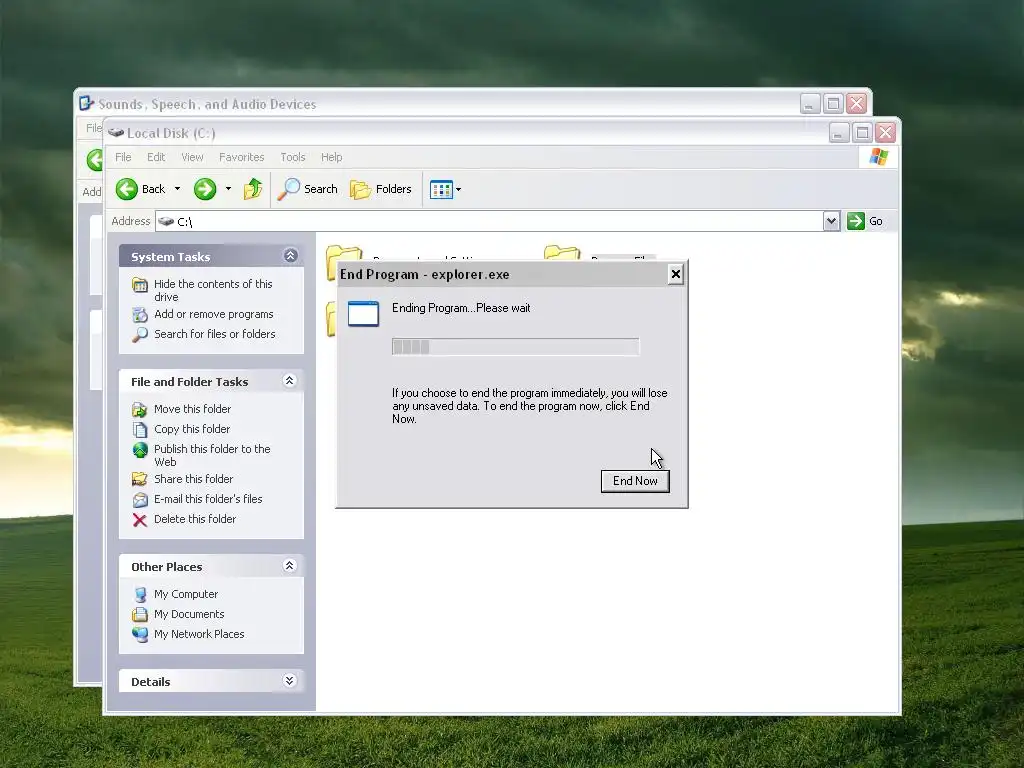Image resolution: width=1024 pixels, height=768 pixels.
Task: Maximize the Local Disk (C:) window
Action: tap(862, 133)
